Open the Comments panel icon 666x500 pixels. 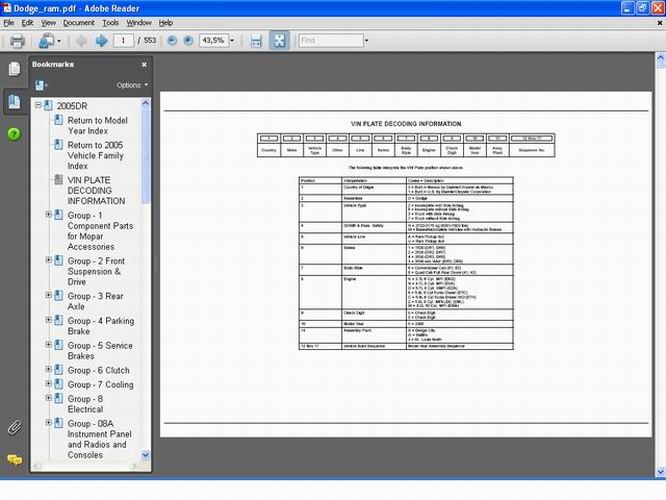[x=15, y=460]
